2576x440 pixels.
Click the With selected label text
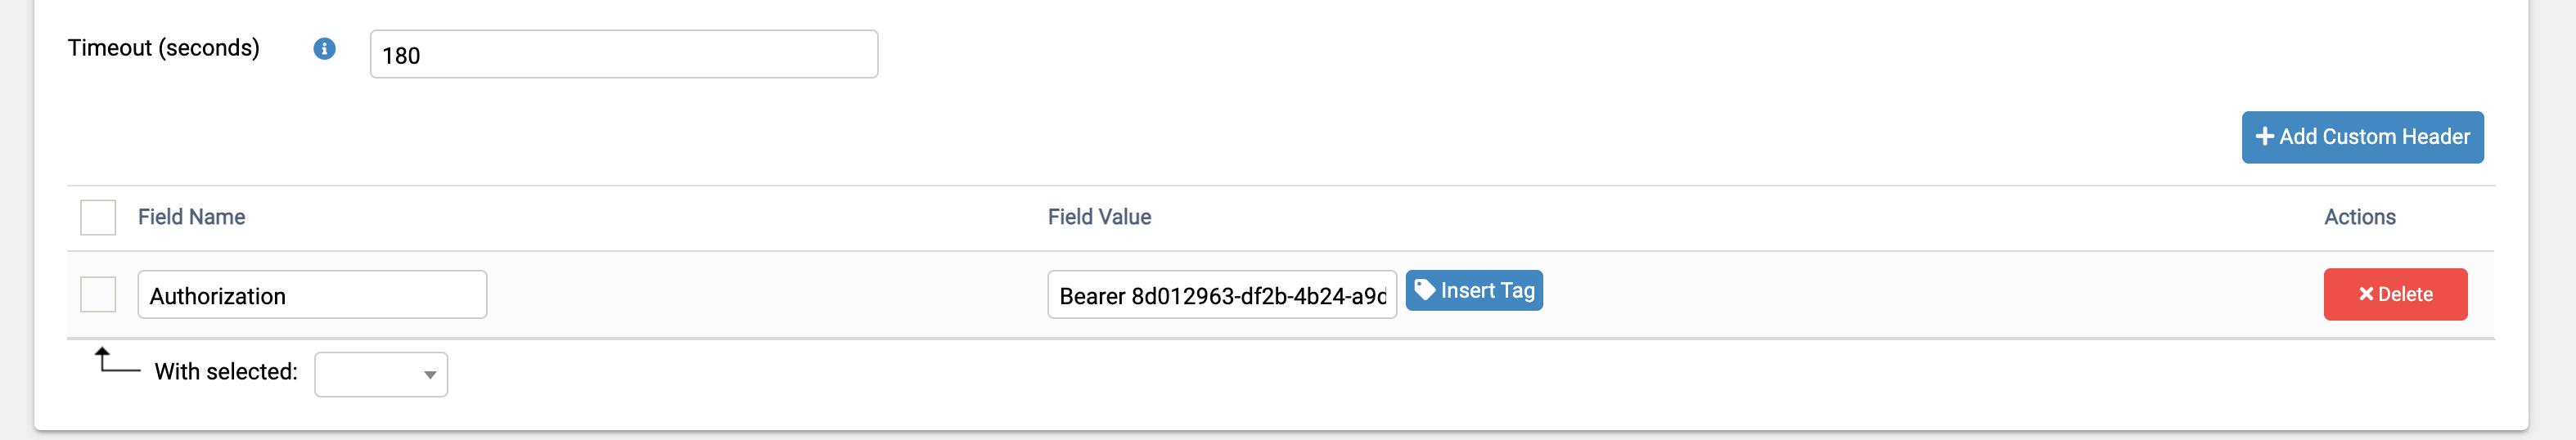click(226, 372)
